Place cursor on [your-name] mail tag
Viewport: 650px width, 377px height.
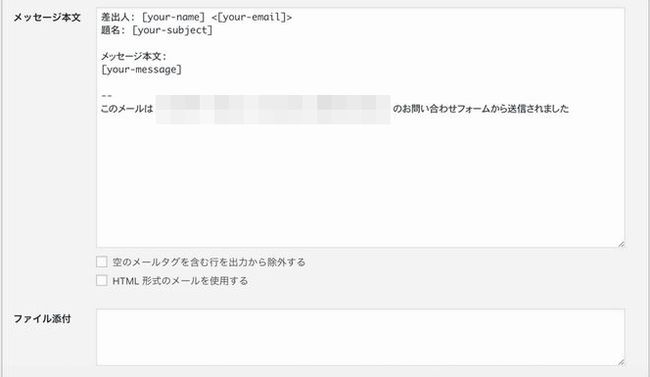coord(173,17)
